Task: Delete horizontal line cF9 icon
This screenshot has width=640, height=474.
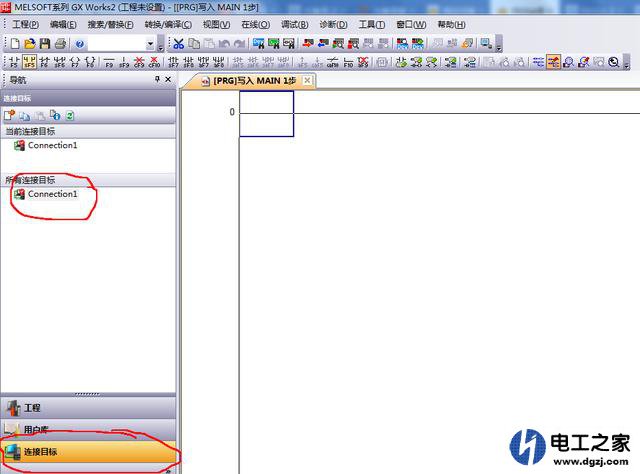Action: point(139,62)
